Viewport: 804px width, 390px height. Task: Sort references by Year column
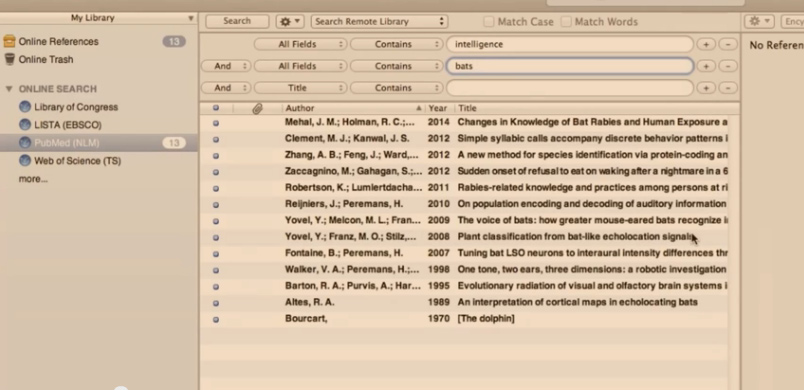(x=438, y=108)
